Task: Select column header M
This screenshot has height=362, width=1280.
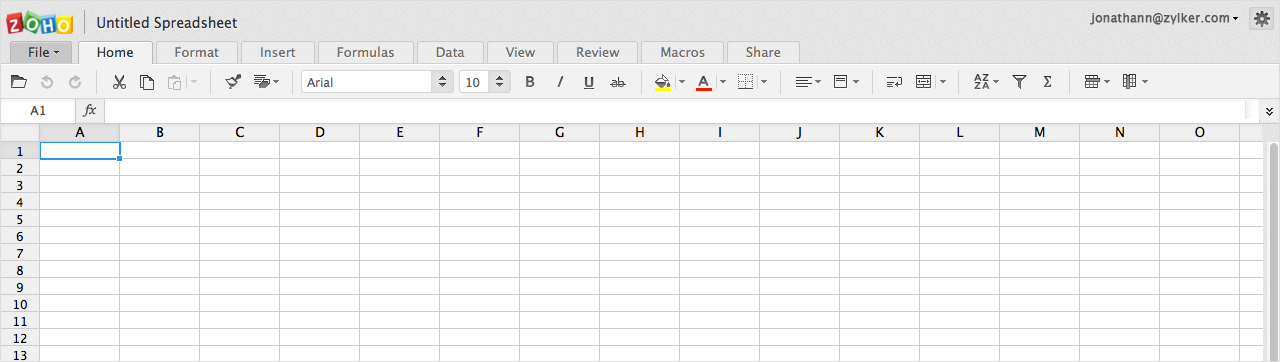Action: pyautogui.click(x=1039, y=132)
